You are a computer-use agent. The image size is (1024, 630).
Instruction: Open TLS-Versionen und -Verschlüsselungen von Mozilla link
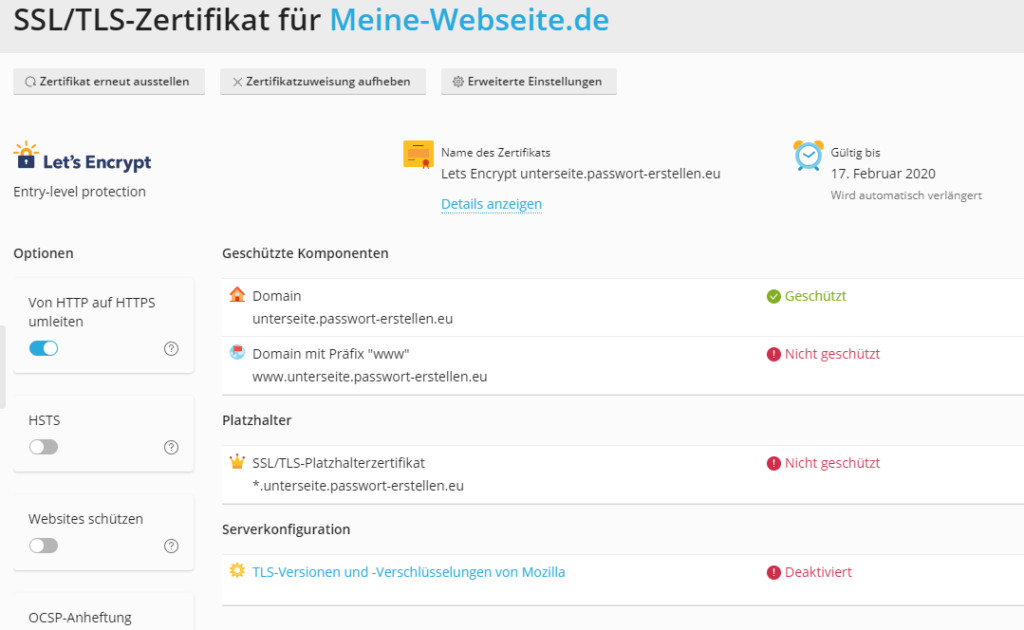click(x=409, y=572)
